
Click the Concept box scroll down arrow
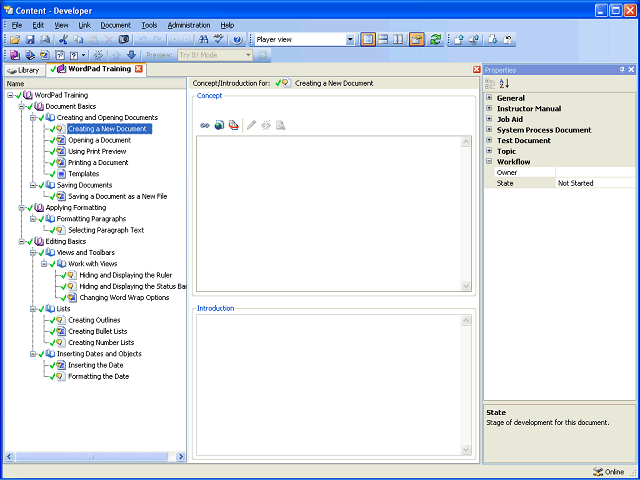click(x=466, y=286)
